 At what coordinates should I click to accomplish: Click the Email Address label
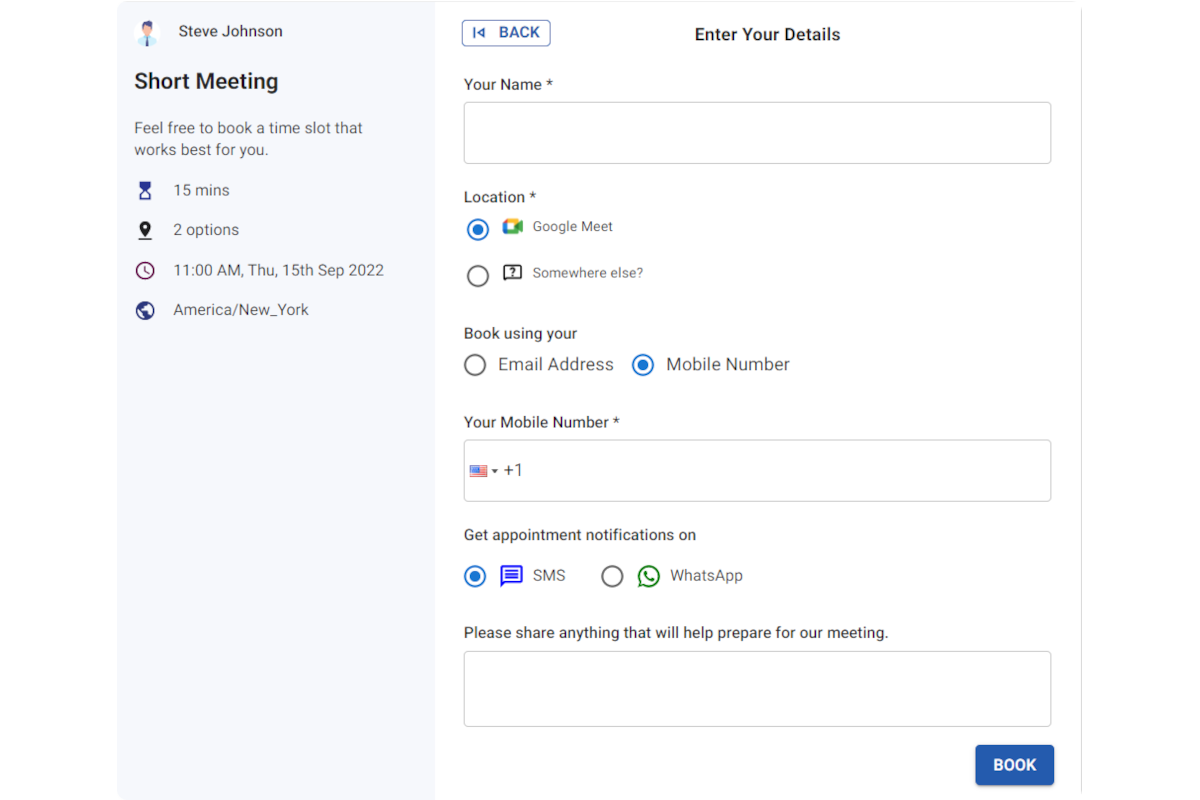[556, 365]
